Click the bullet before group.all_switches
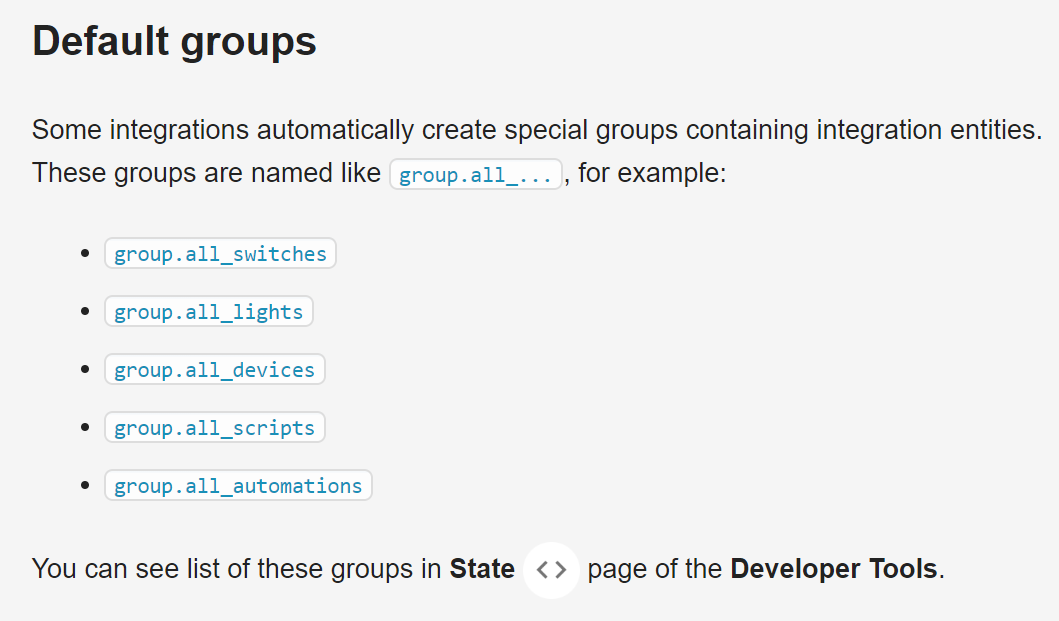The height and width of the screenshot is (621, 1059). [85, 254]
